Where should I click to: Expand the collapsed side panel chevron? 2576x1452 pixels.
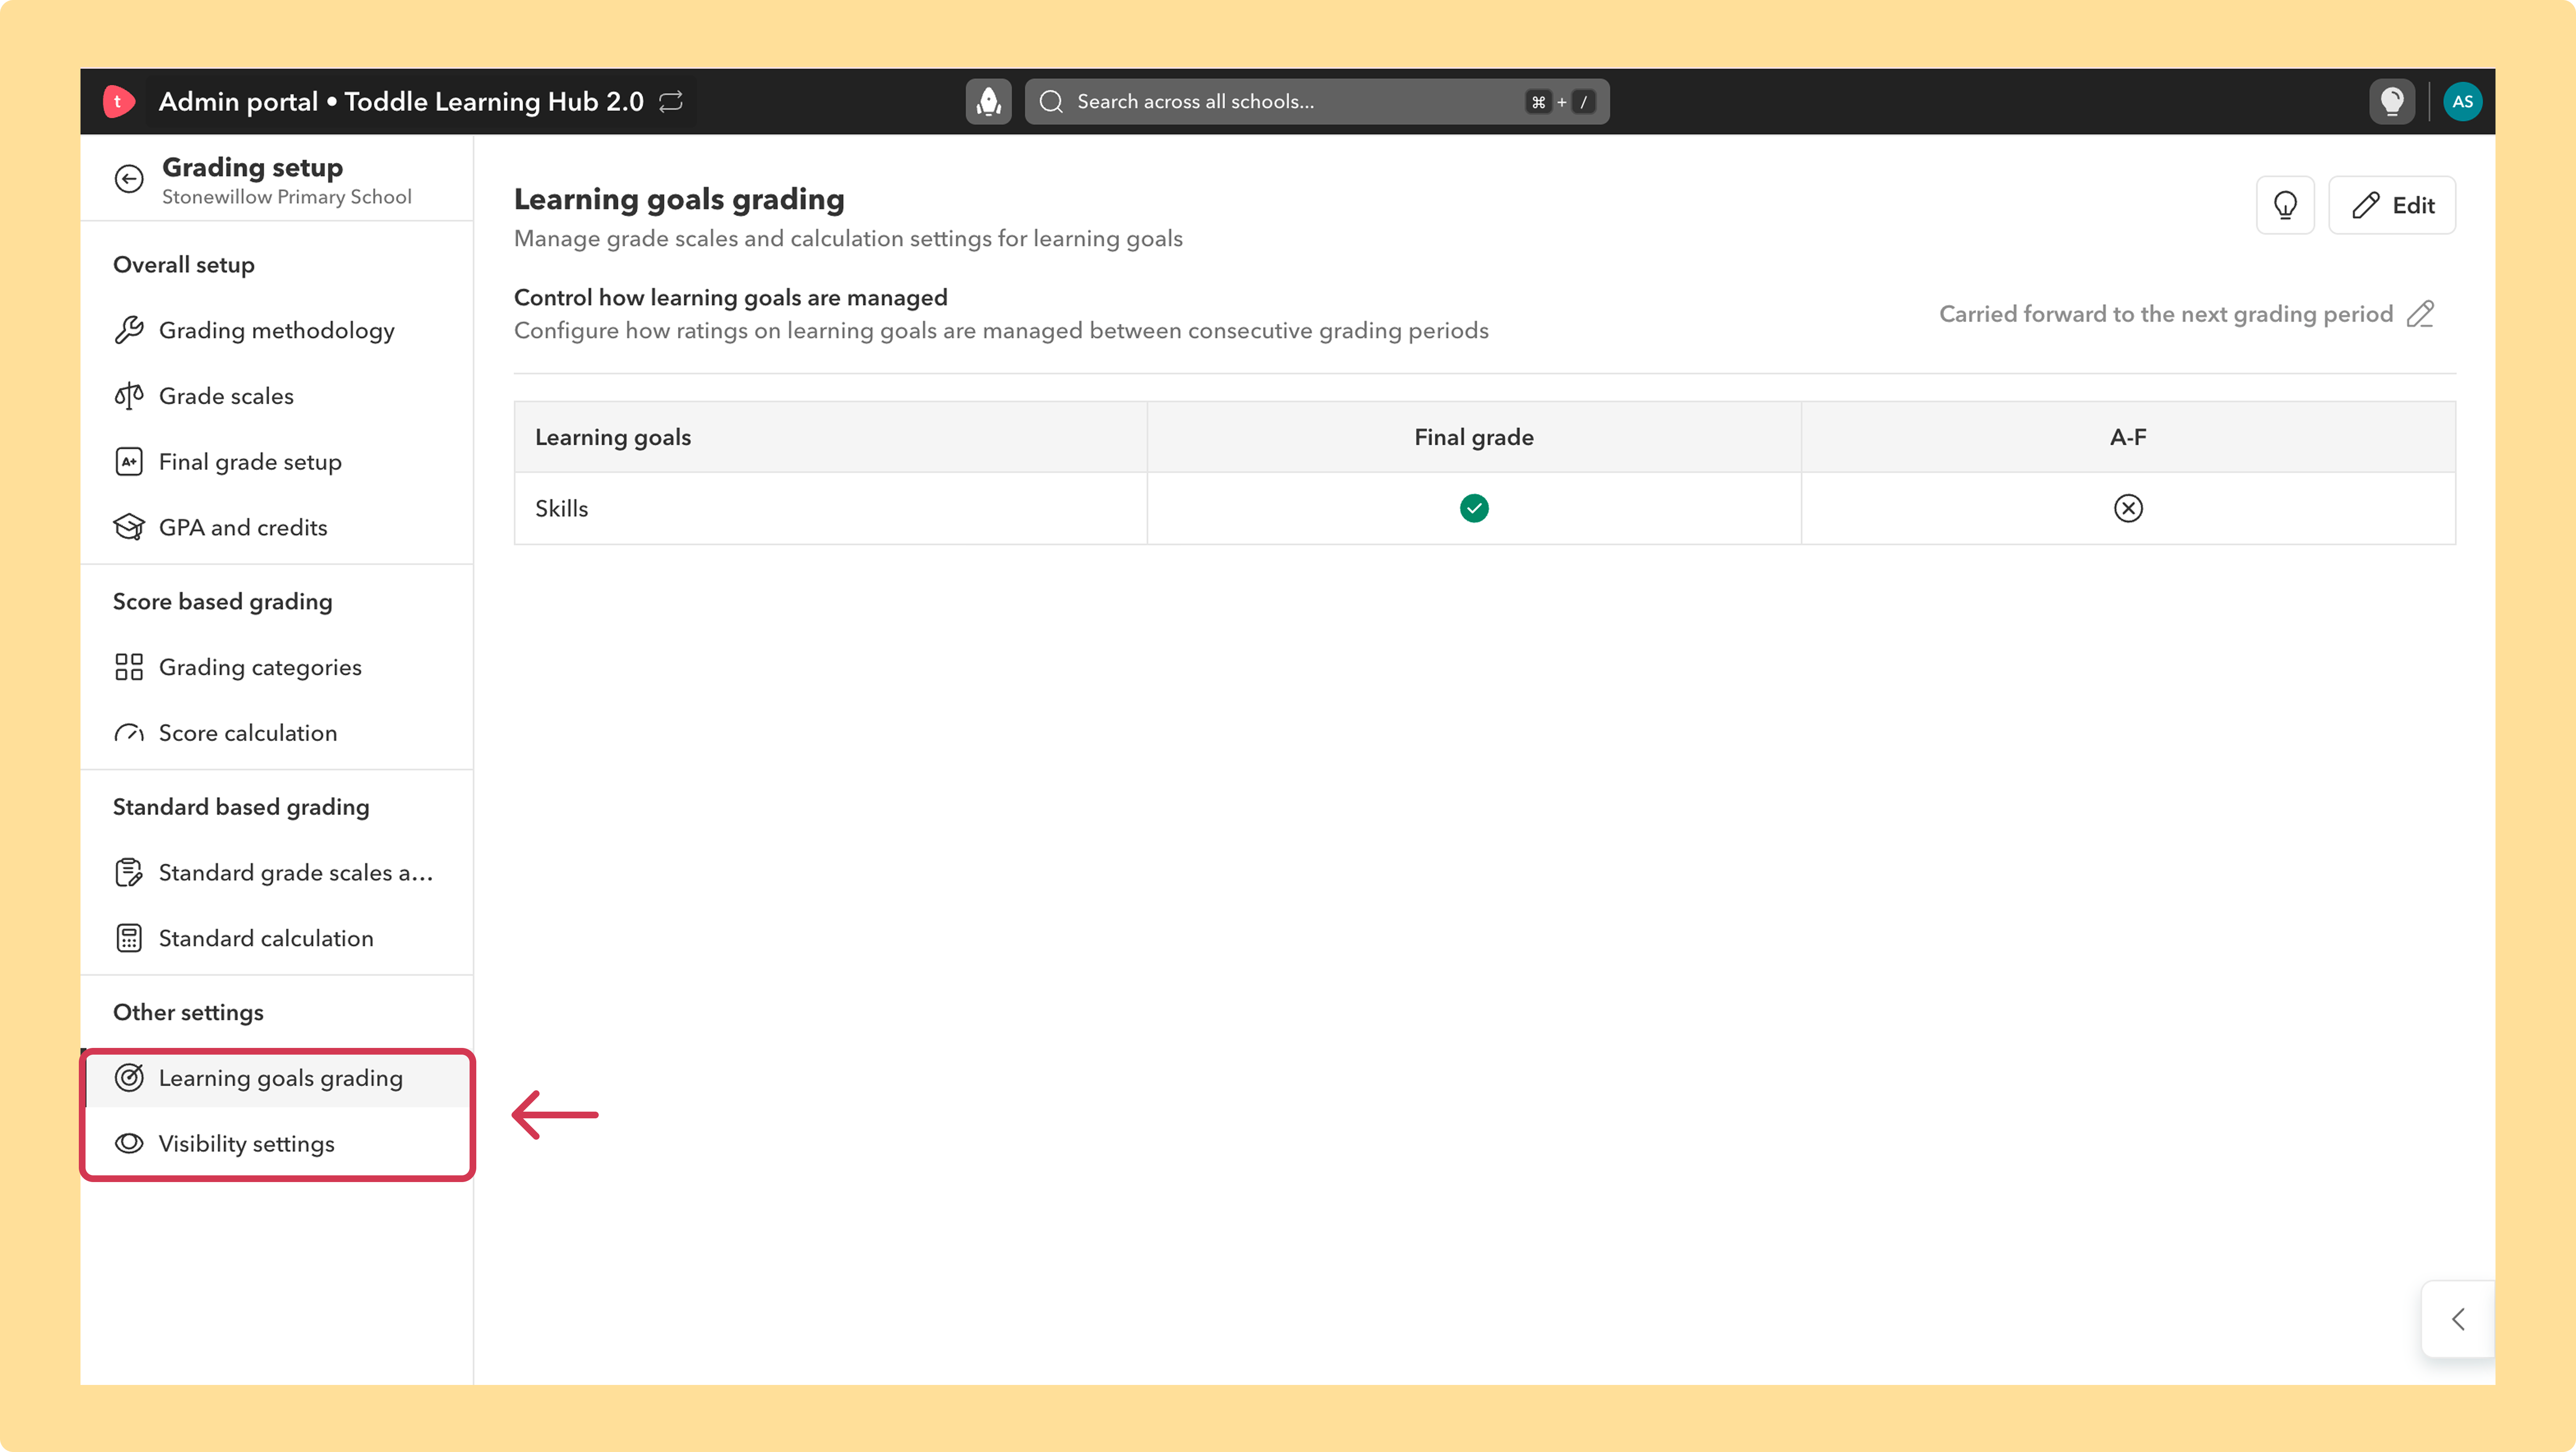pos(2458,1319)
